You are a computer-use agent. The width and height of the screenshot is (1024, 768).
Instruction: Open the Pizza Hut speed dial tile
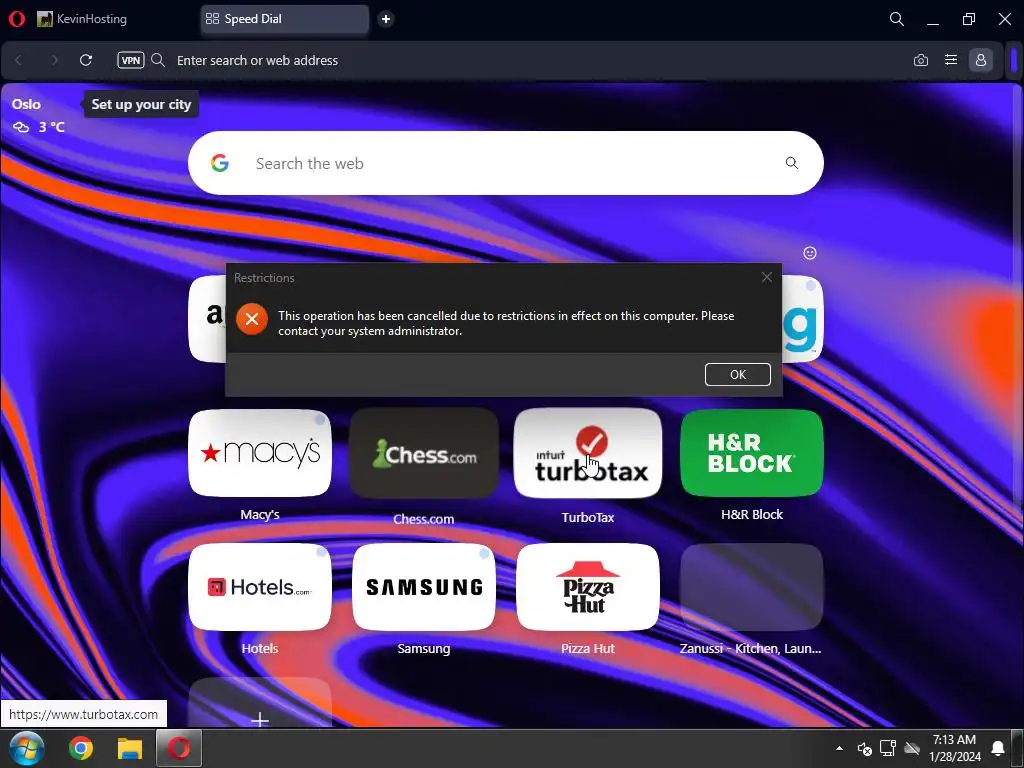[588, 587]
